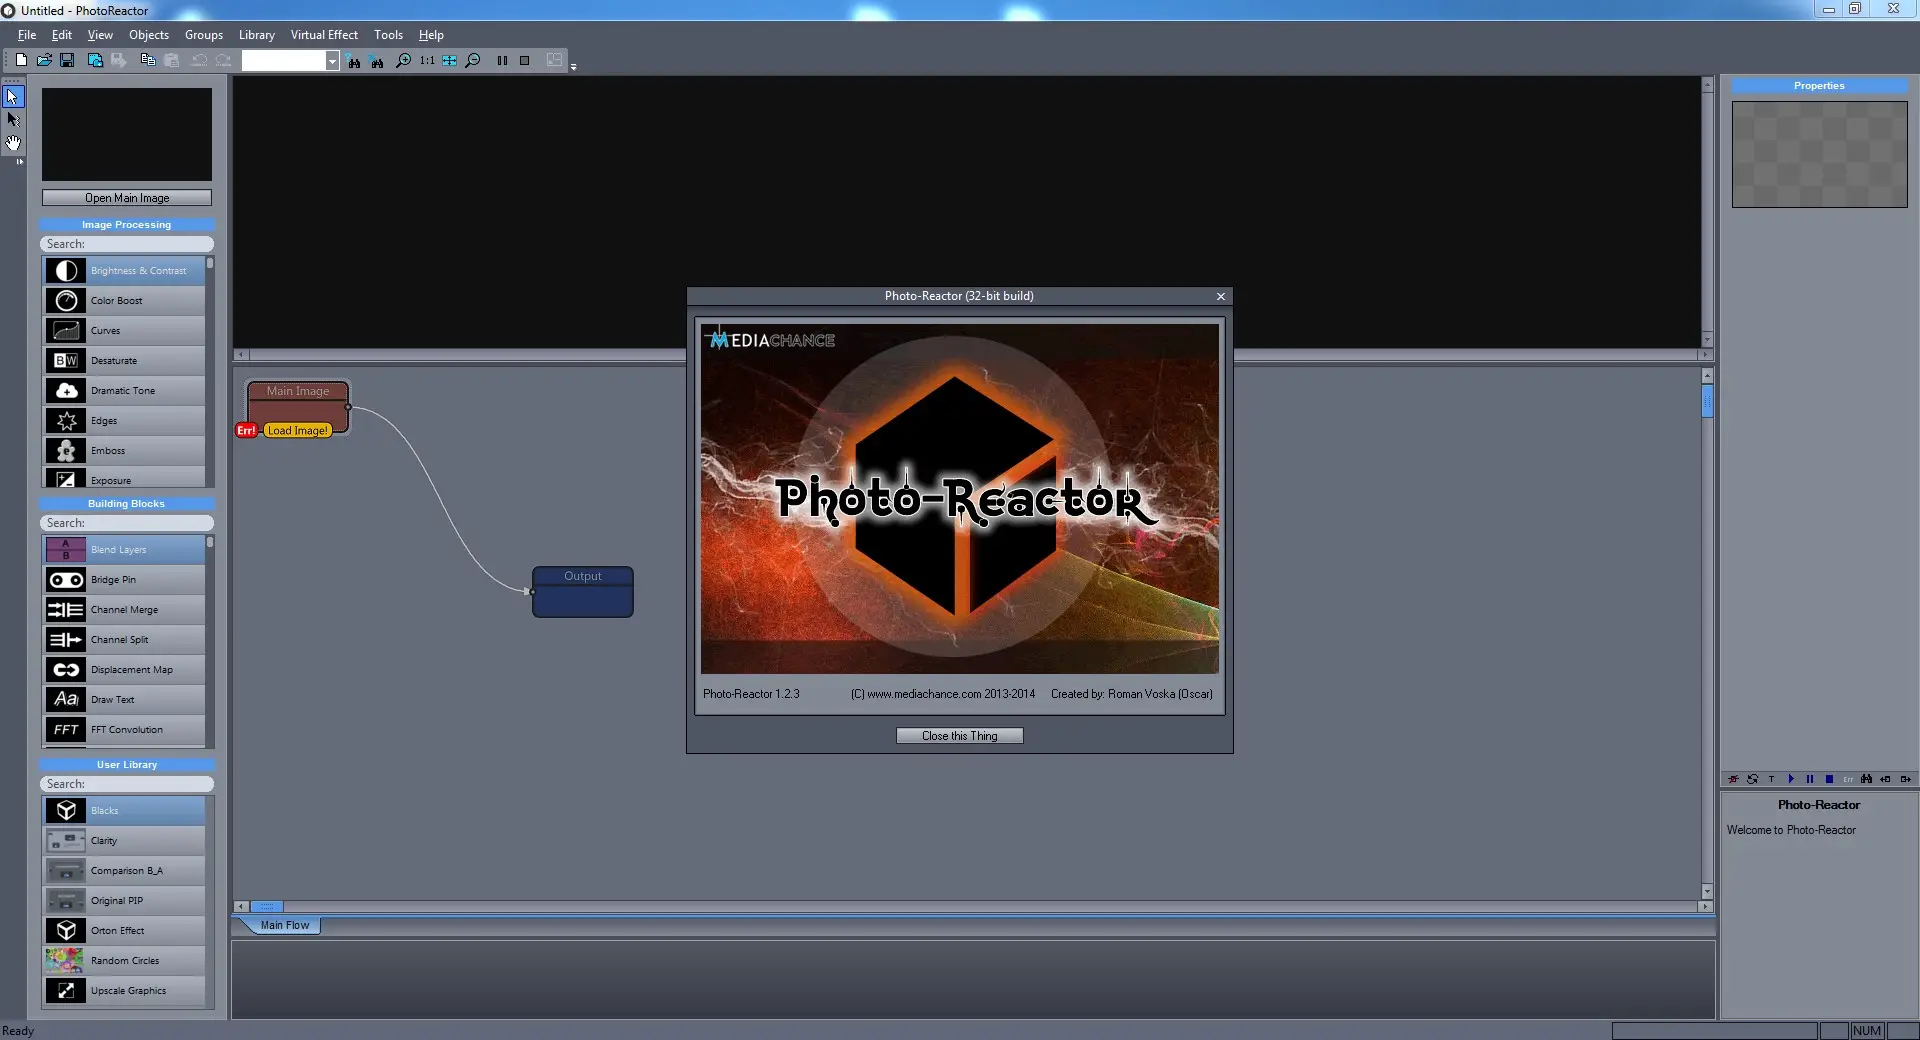Select the Channel Merge block
This screenshot has height=1040, width=1920.
click(125, 610)
